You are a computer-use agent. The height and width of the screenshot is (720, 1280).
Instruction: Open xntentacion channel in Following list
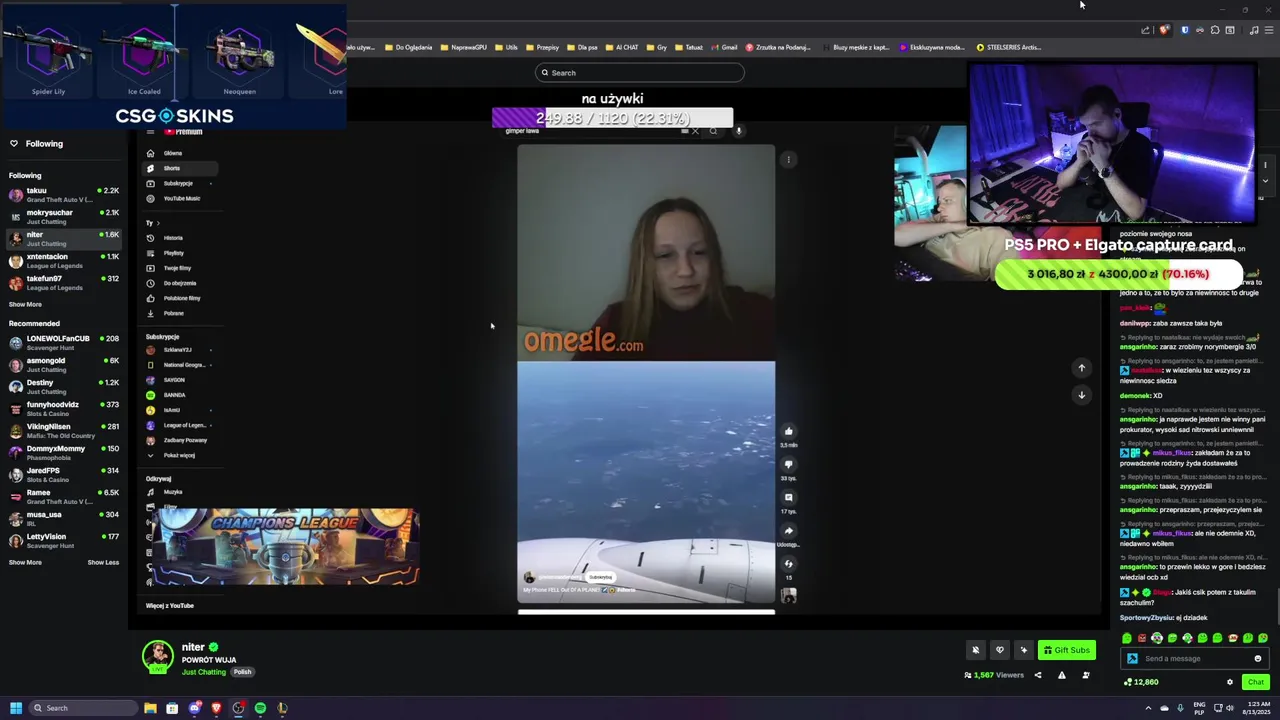tap(64, 260)
